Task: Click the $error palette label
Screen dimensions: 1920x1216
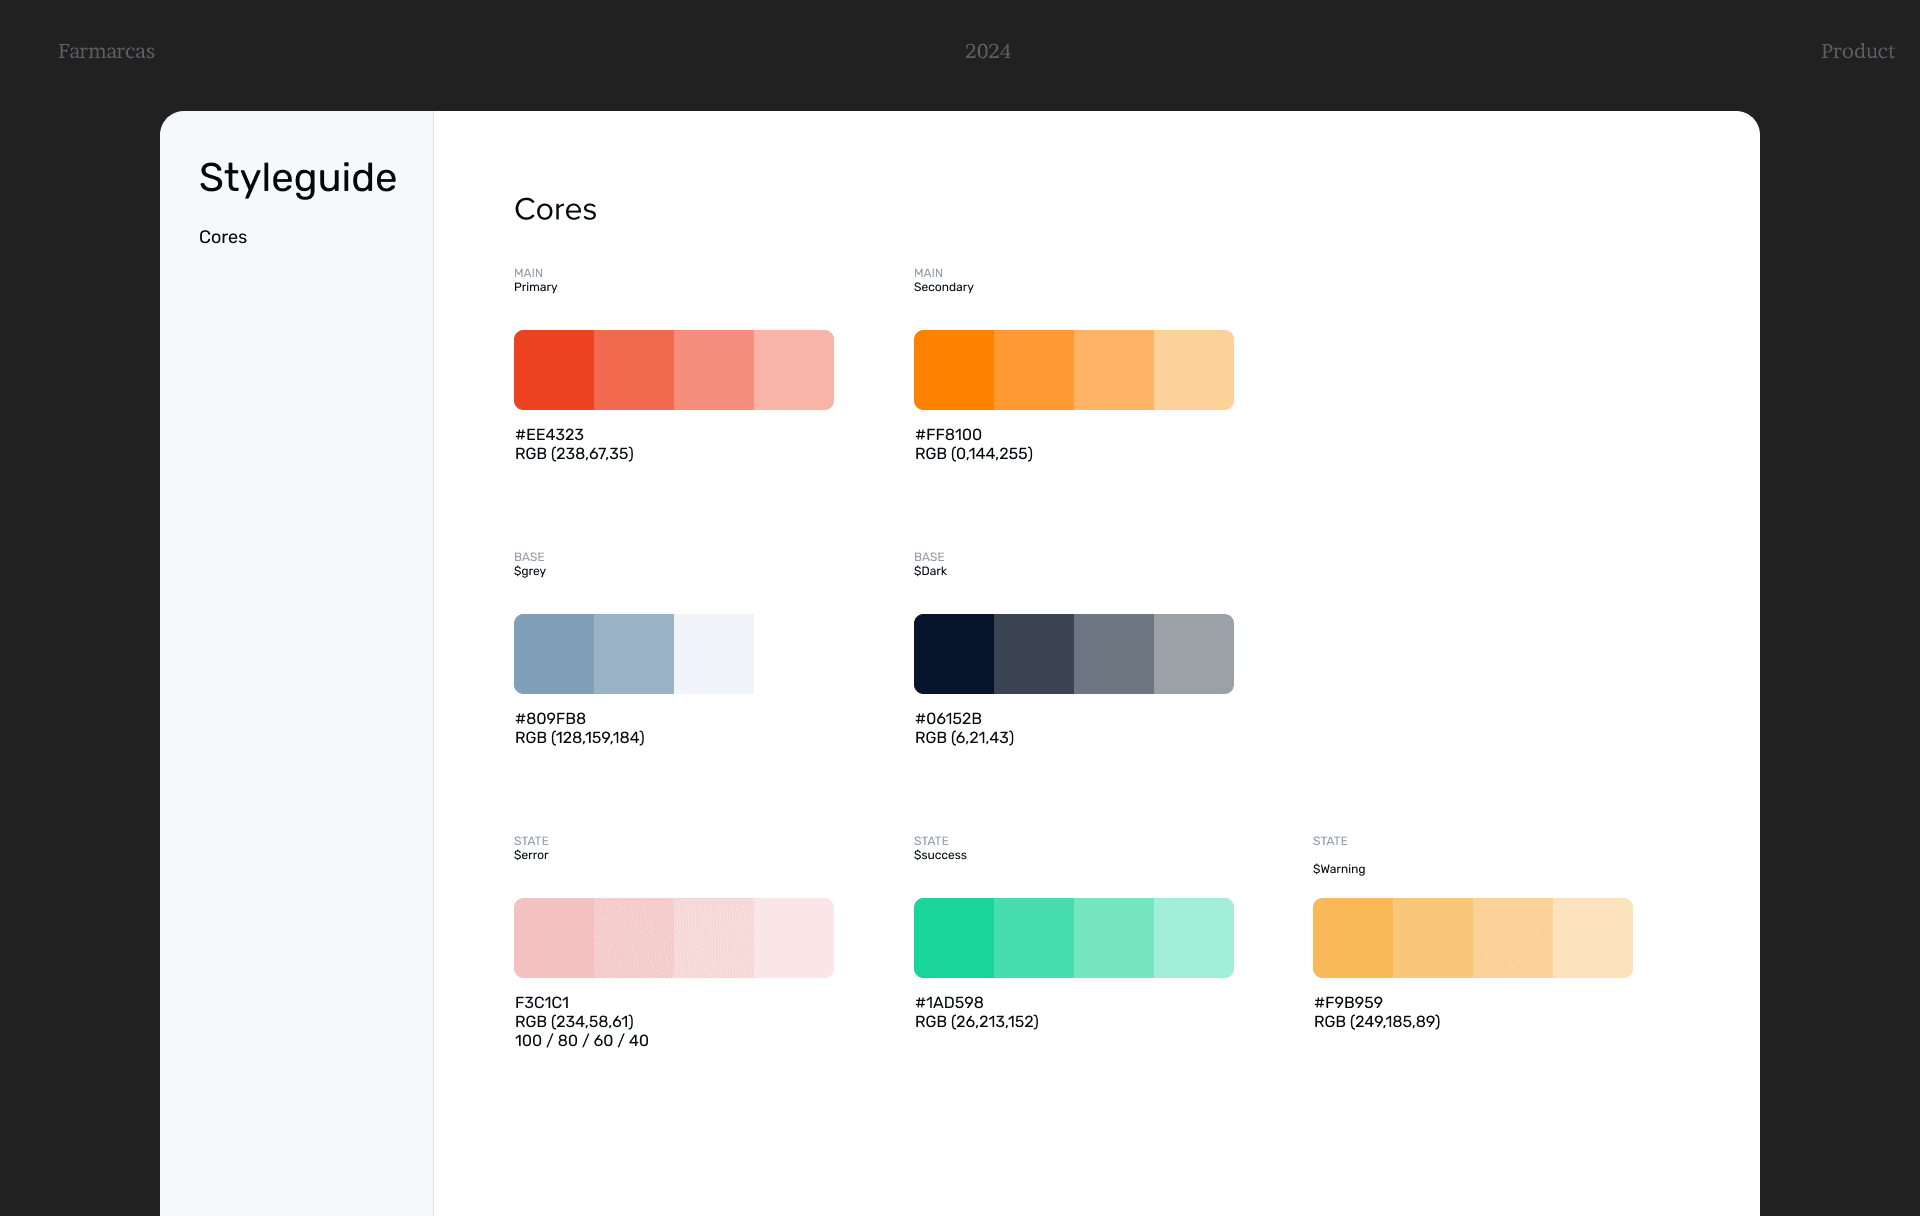Action: click(x=531, y=855)
